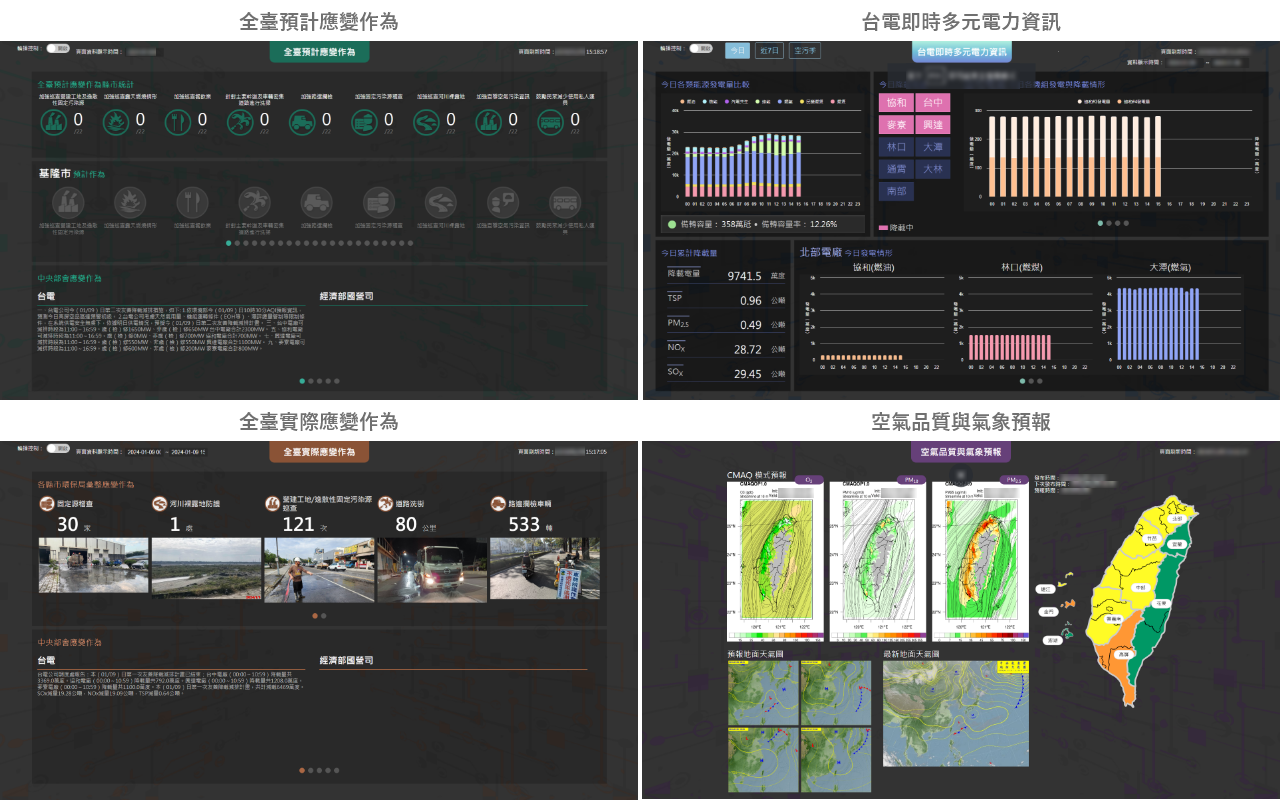Click the green bus icon in county statistics
The image size is (1280, 800).
[x=551, y=122]
